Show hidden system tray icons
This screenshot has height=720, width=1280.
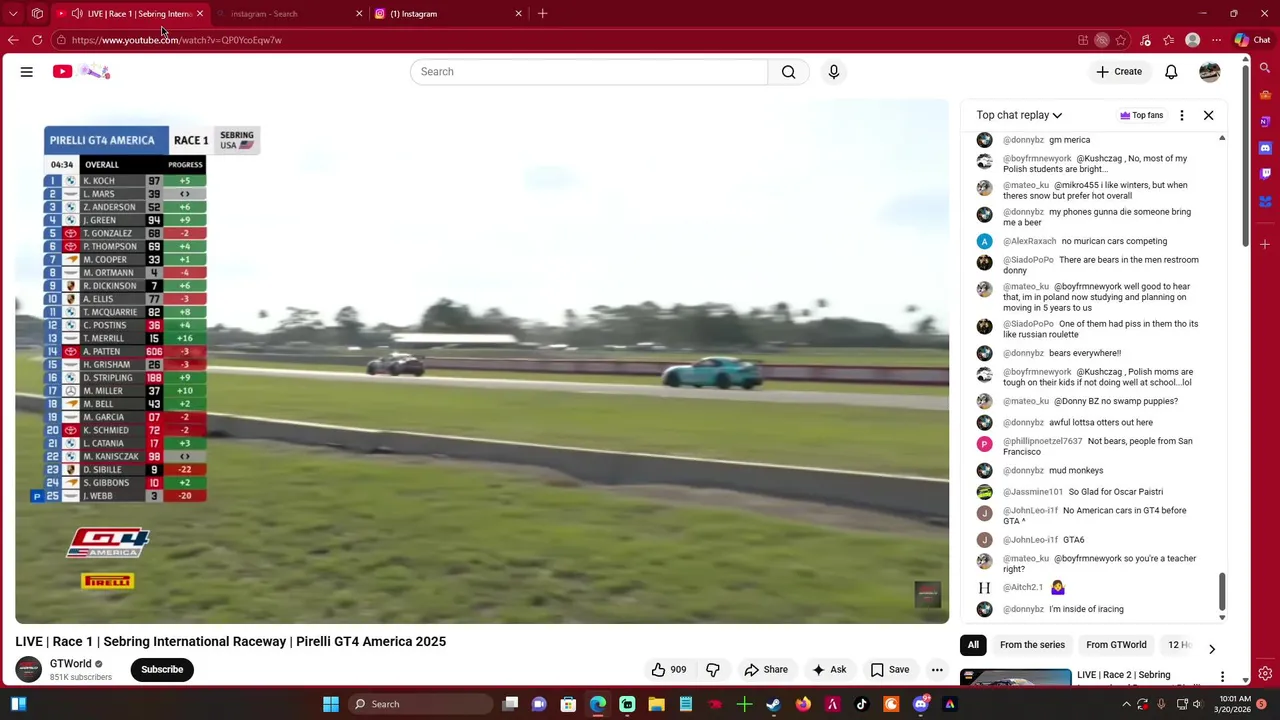(x=1126, y=704)
